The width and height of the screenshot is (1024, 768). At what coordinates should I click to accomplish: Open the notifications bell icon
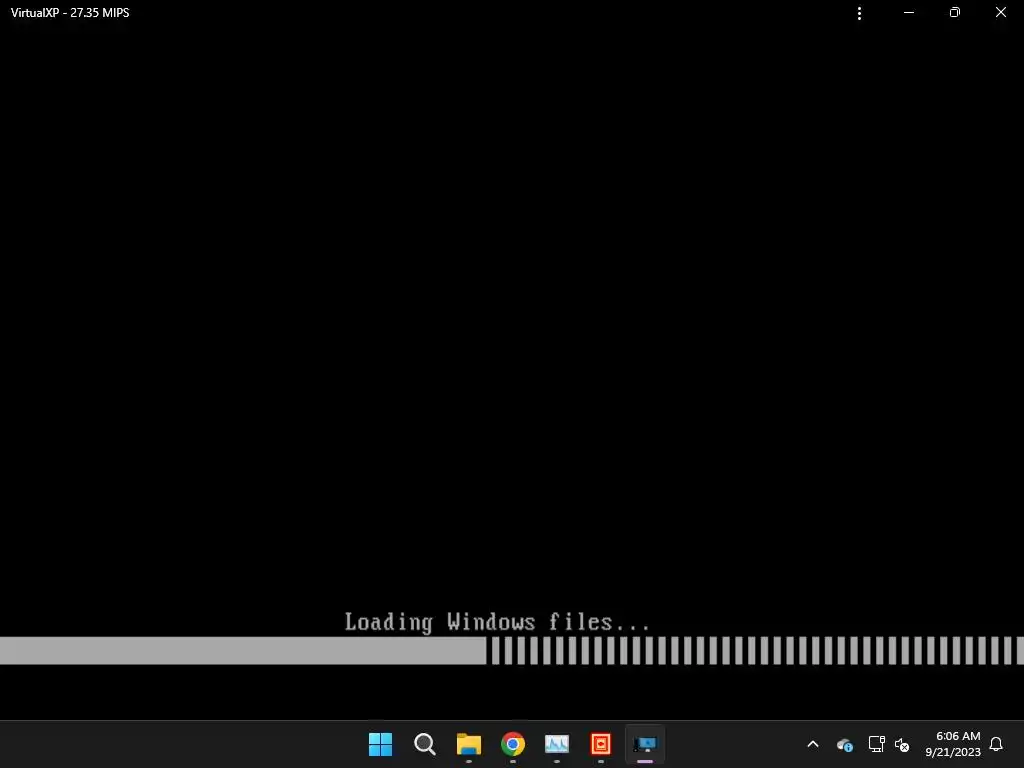coord(996,744)
